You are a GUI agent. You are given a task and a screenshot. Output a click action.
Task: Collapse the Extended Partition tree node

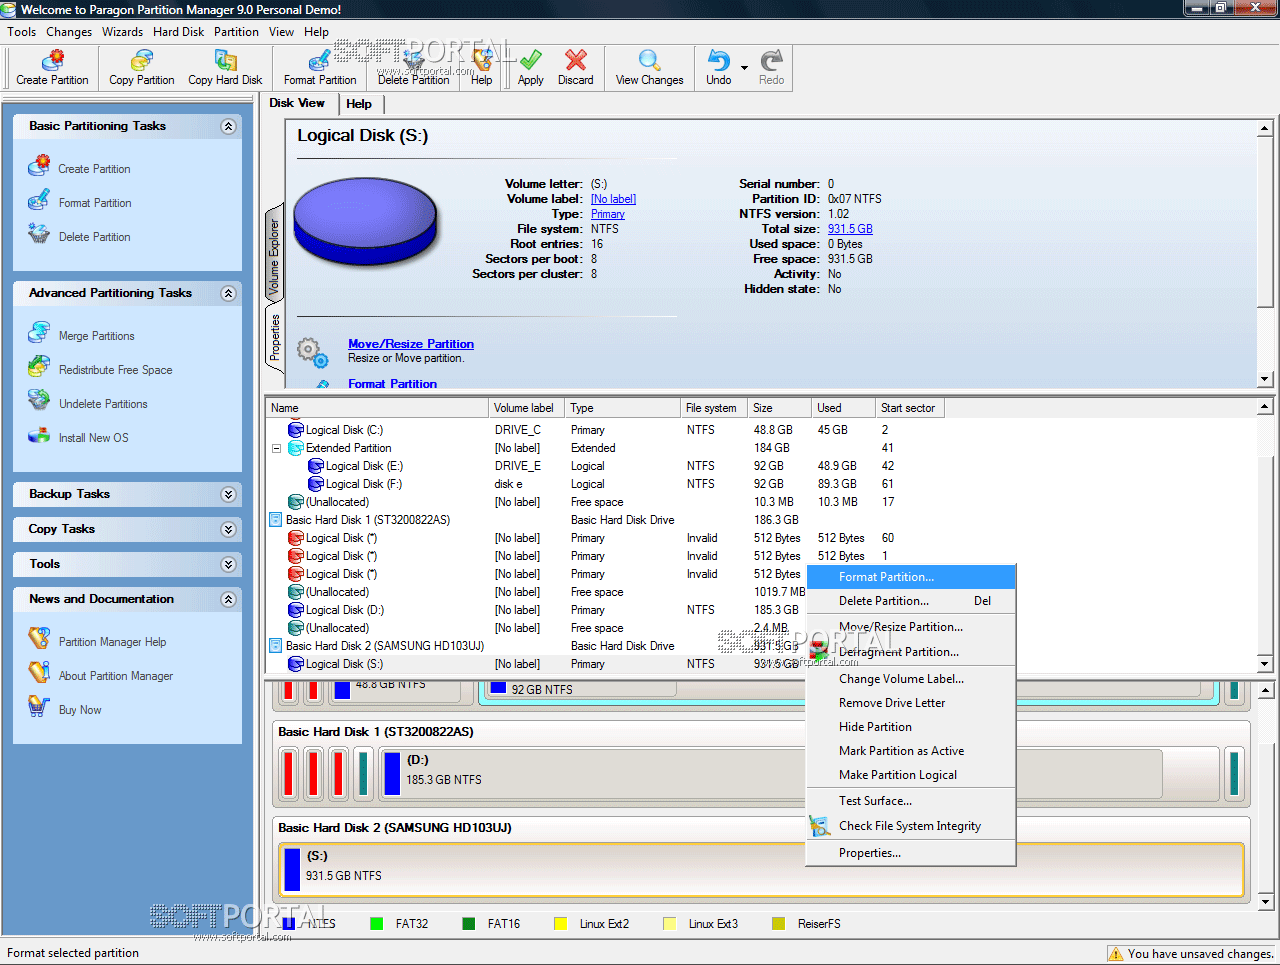276,448
